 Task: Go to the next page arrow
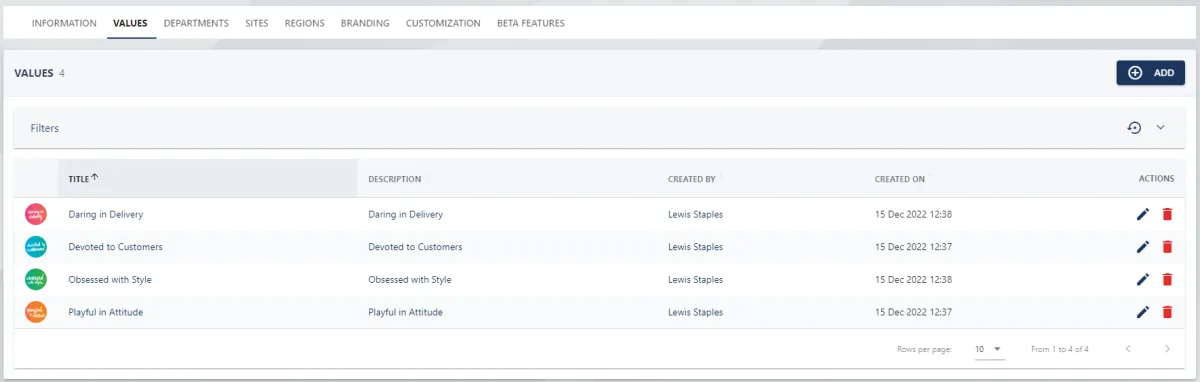tap(1167, 349)
